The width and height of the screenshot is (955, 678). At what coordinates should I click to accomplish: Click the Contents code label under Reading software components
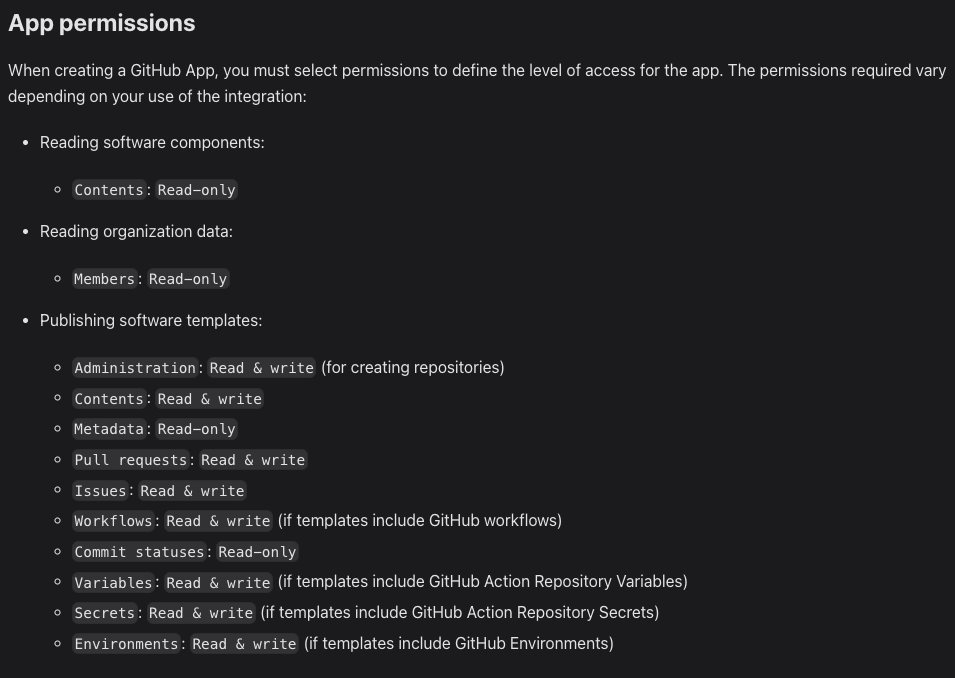109,190
